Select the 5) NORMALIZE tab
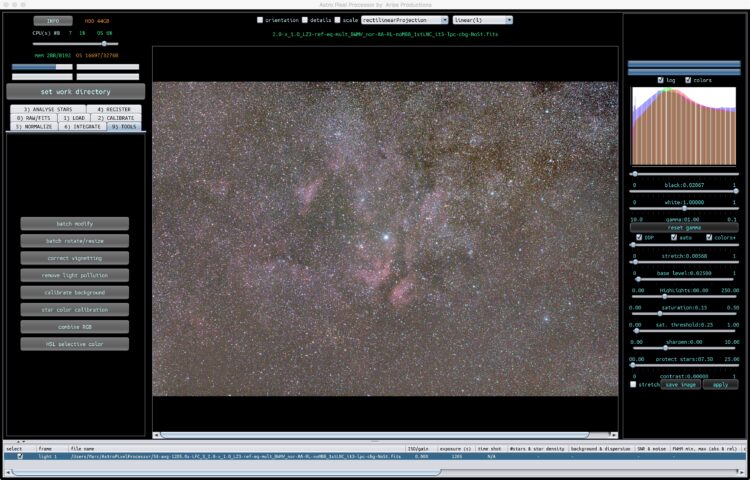 point(34,127)
